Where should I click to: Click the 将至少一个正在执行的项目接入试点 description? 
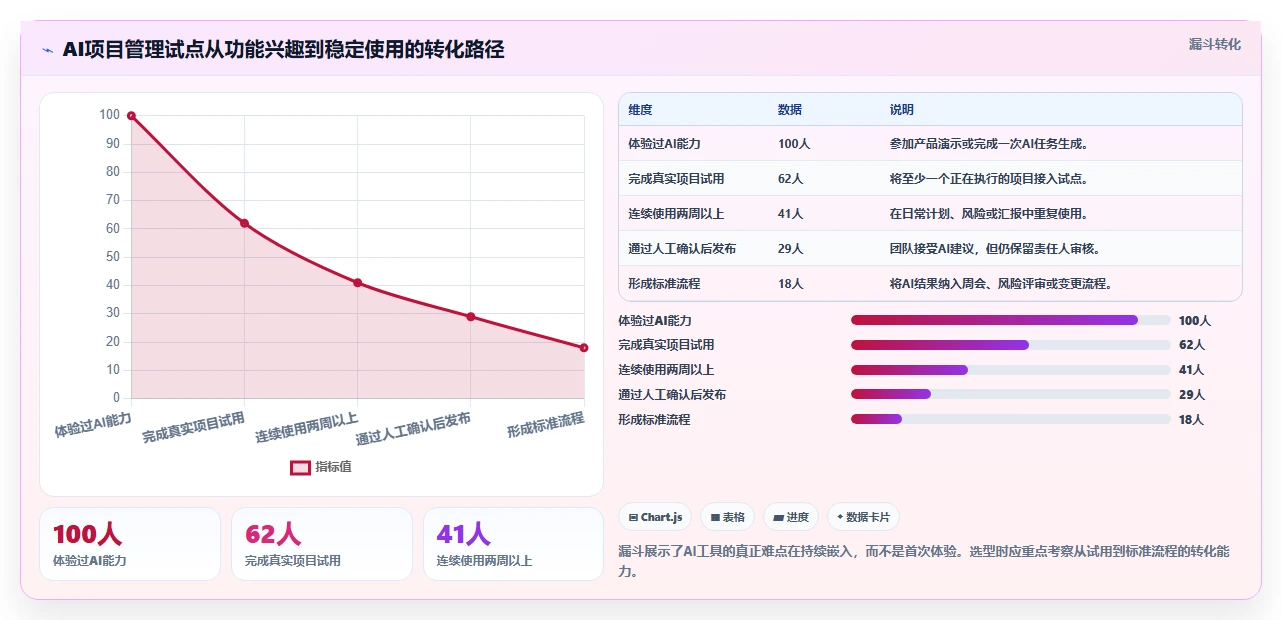tap(1061, 179)
